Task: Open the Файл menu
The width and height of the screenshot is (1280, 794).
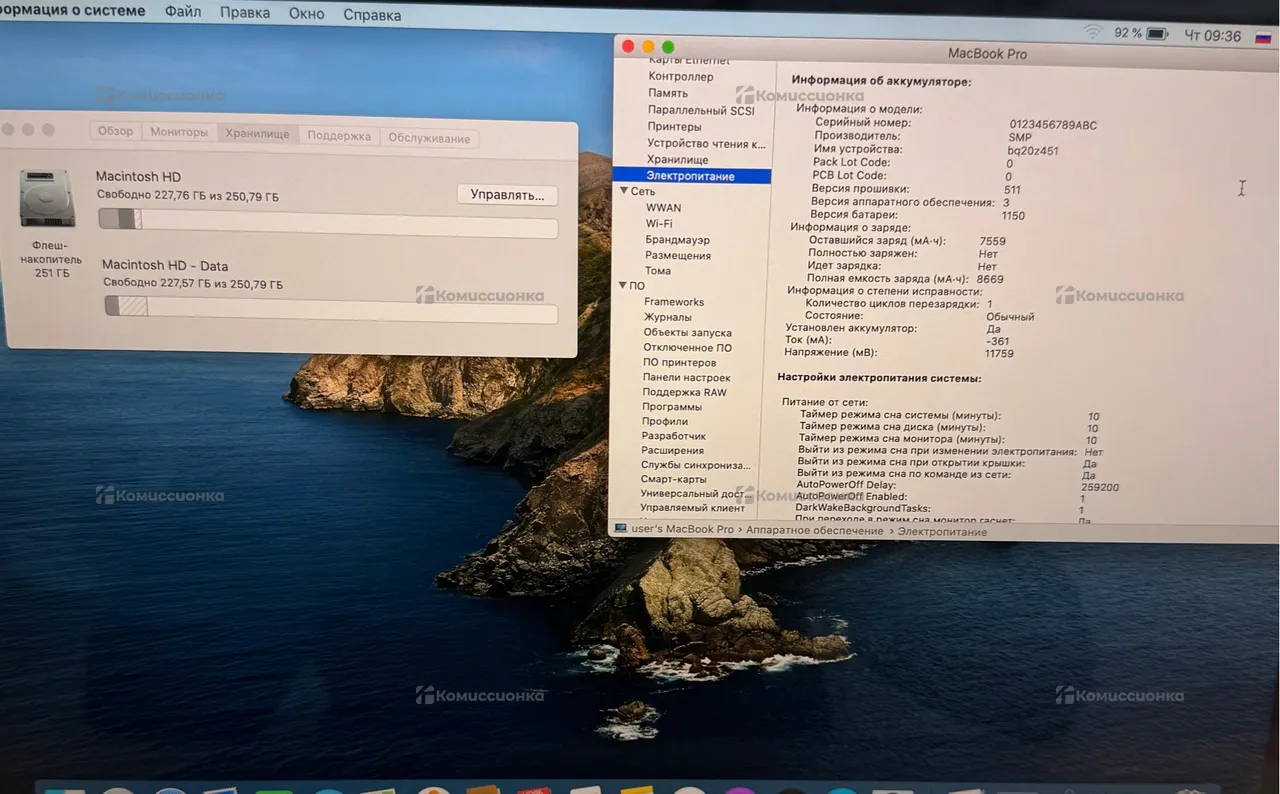Action: pyautogui.click(x=182, y=13)
